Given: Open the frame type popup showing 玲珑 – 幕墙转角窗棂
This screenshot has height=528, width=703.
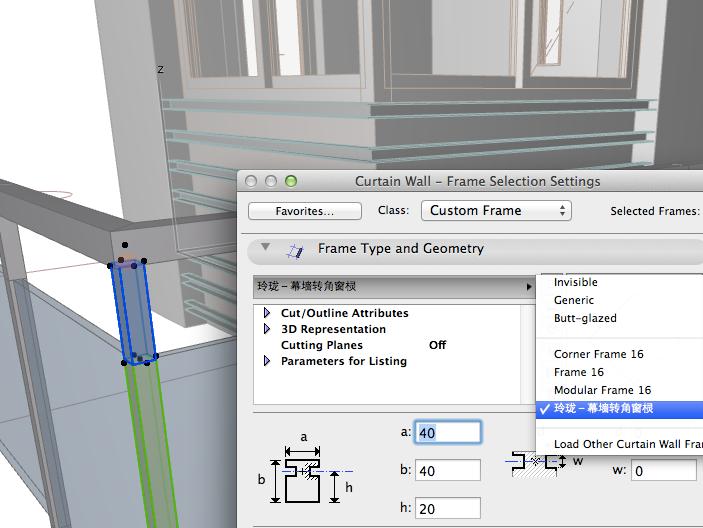Looking at the screenshot, I should tap(395, 286).
